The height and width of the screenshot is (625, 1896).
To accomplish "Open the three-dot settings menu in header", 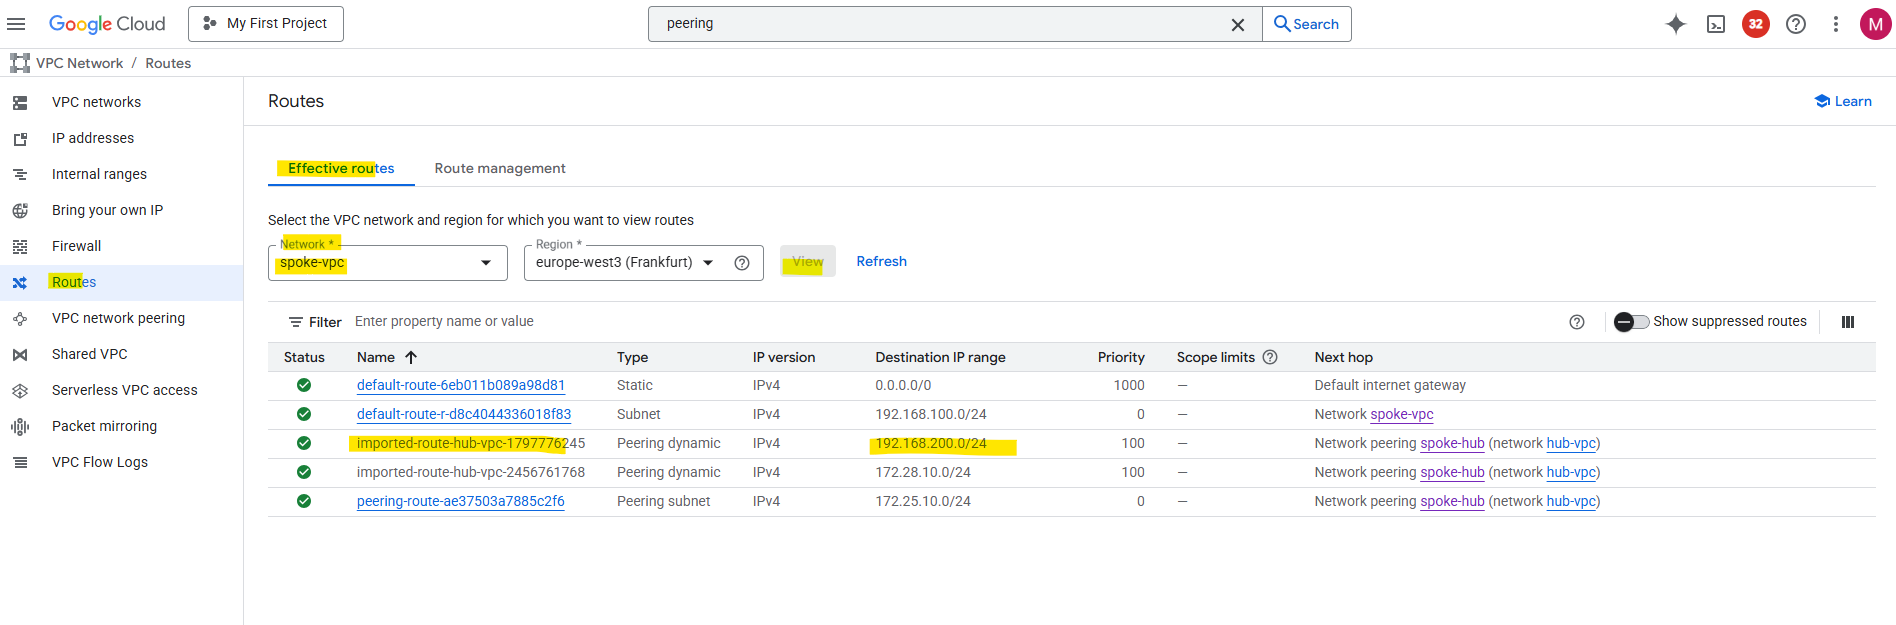I will point(1835,24).
